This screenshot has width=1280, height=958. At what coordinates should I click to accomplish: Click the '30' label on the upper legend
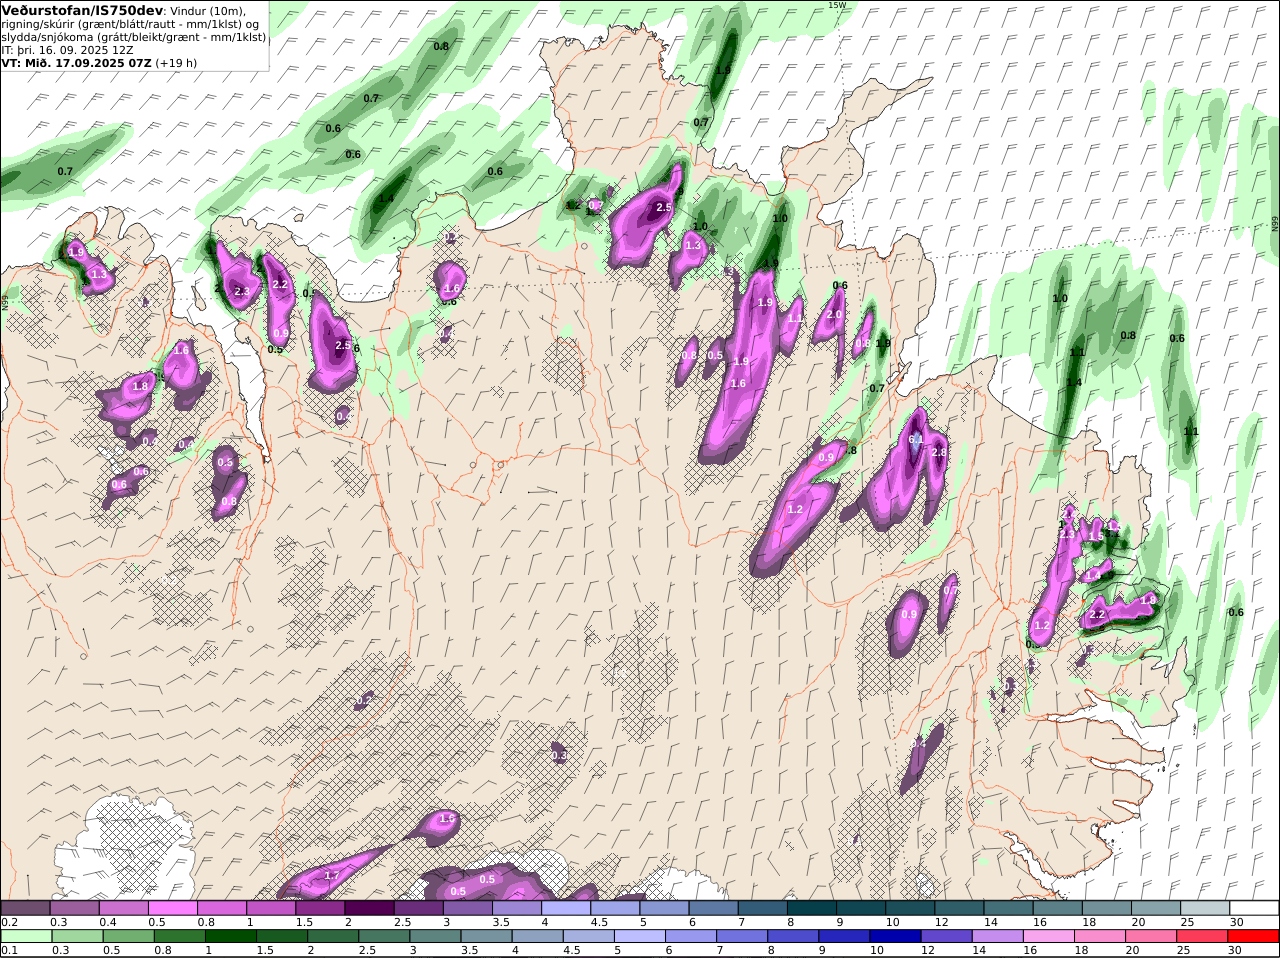pos(1237,922)
